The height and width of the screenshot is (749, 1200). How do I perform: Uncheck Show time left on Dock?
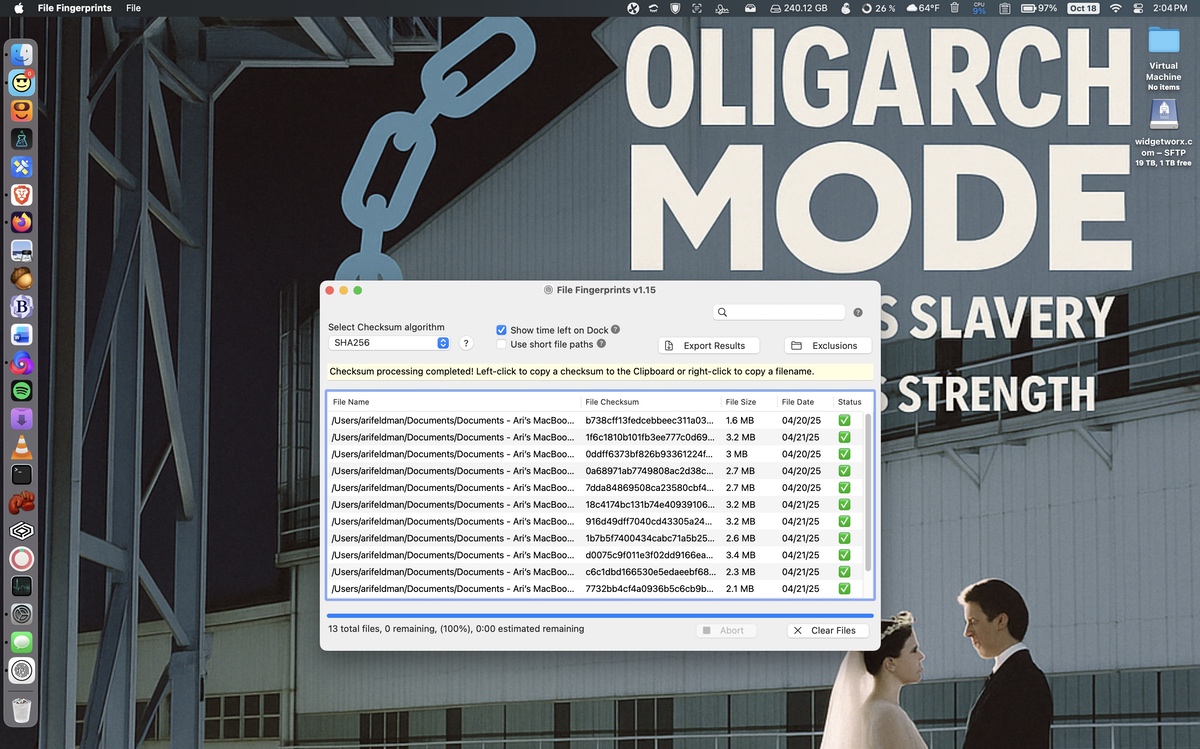[x=502, y=330]
